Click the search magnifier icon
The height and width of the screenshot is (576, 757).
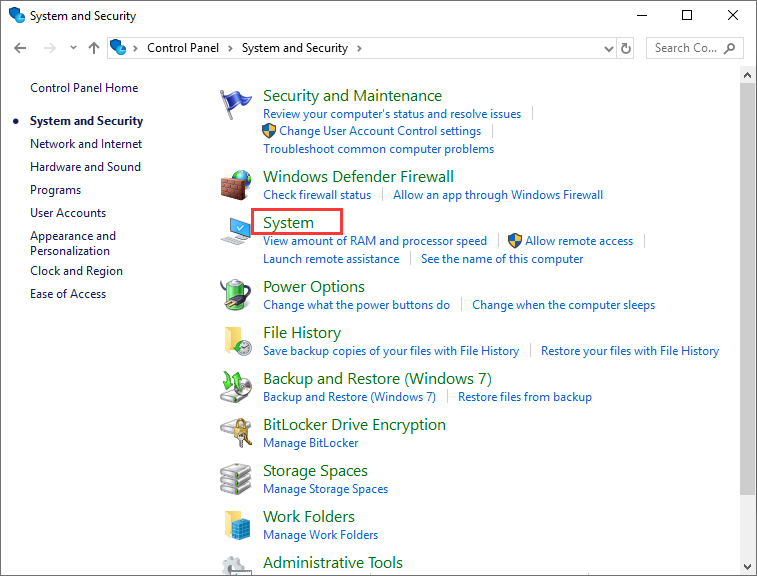(x=730, y=48)
